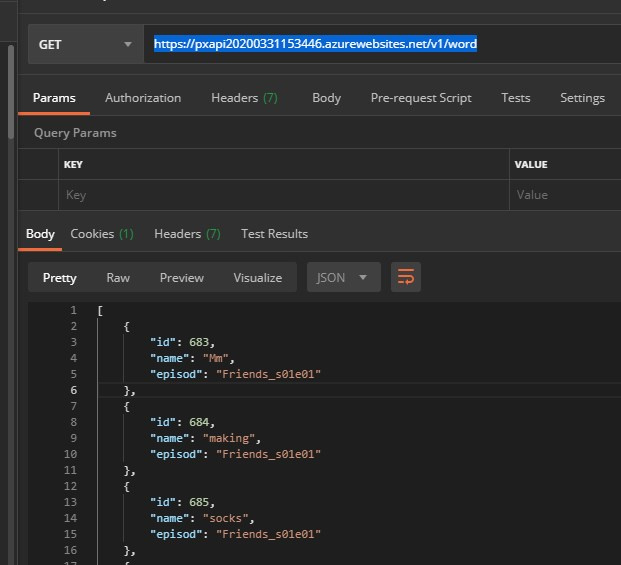Open the GET method dropdown

click(x=86, y=44)
